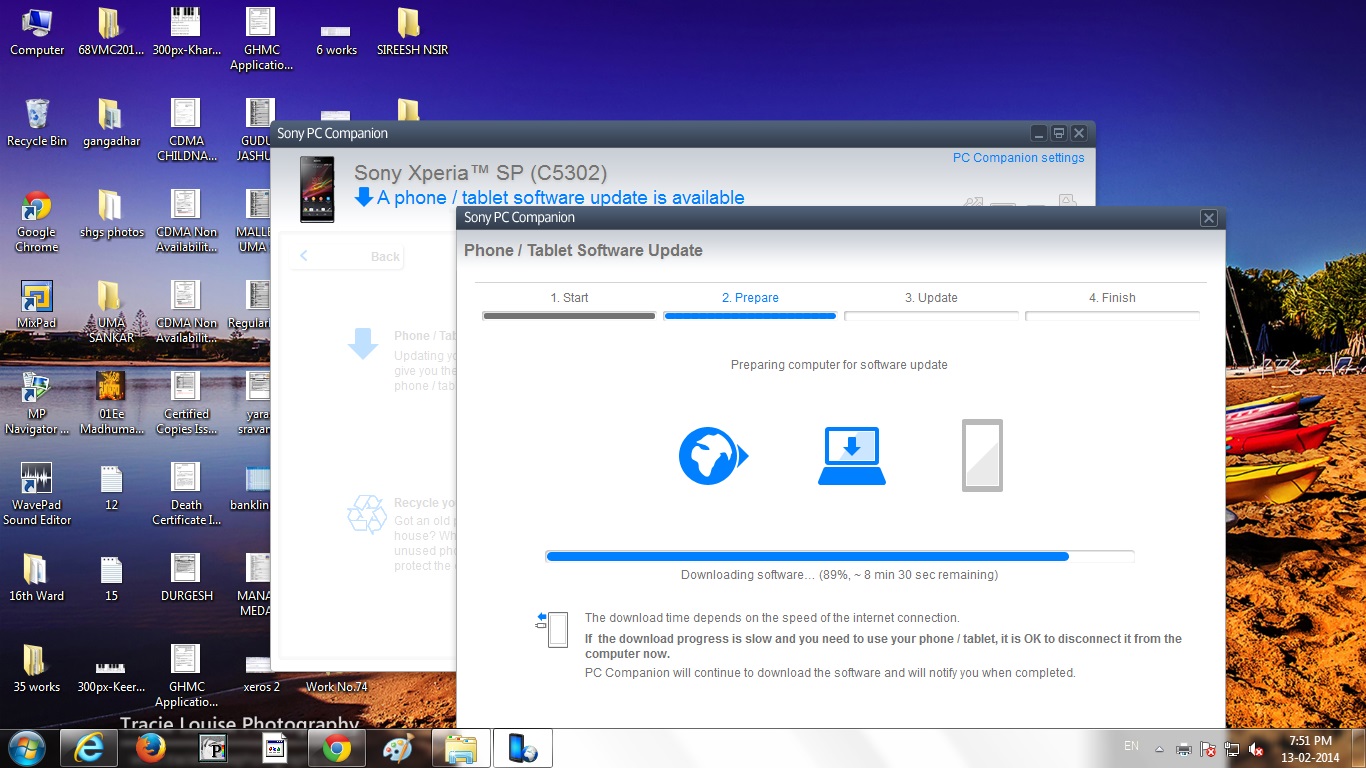Click the network tray icon
Screen dimensions: 1366x780
pos(1232,749)
